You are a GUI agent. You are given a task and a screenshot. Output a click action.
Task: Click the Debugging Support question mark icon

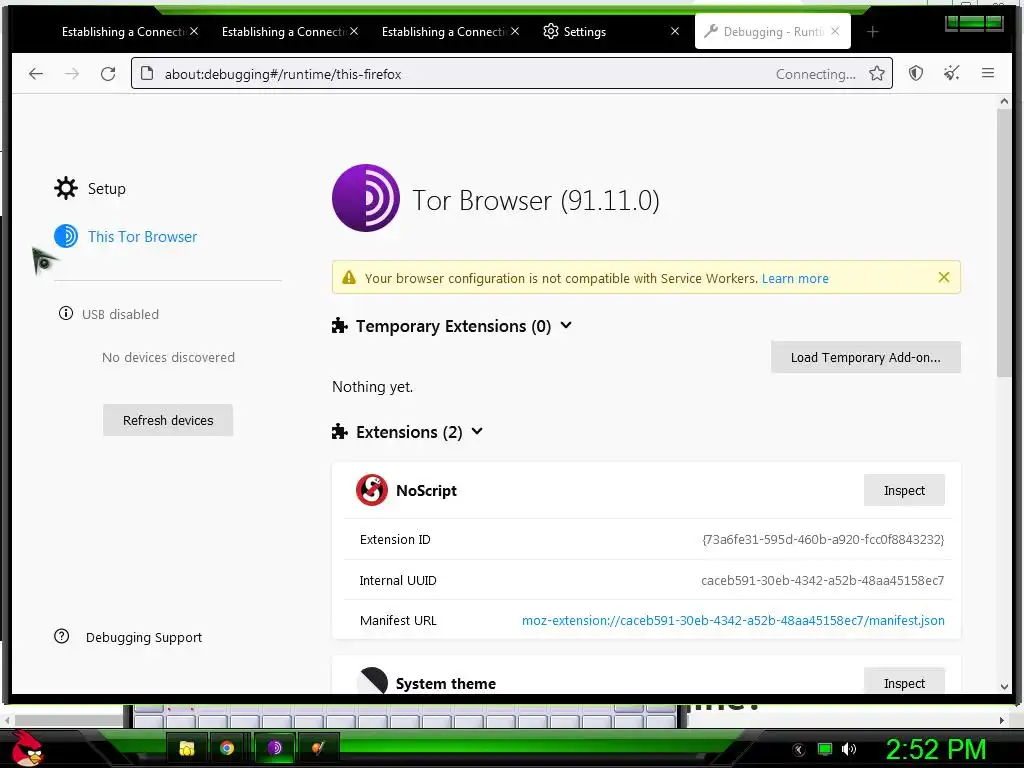pos(61,636)
